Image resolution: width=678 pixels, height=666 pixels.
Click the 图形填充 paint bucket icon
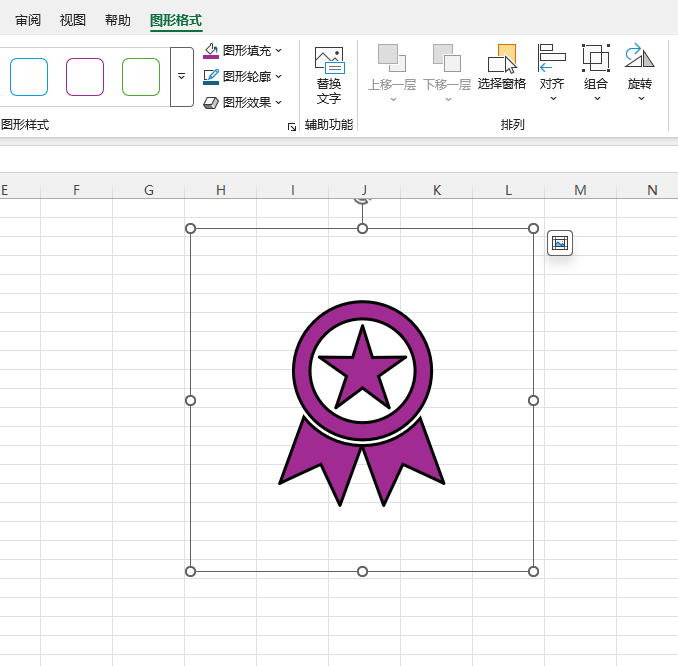[211, 51]
